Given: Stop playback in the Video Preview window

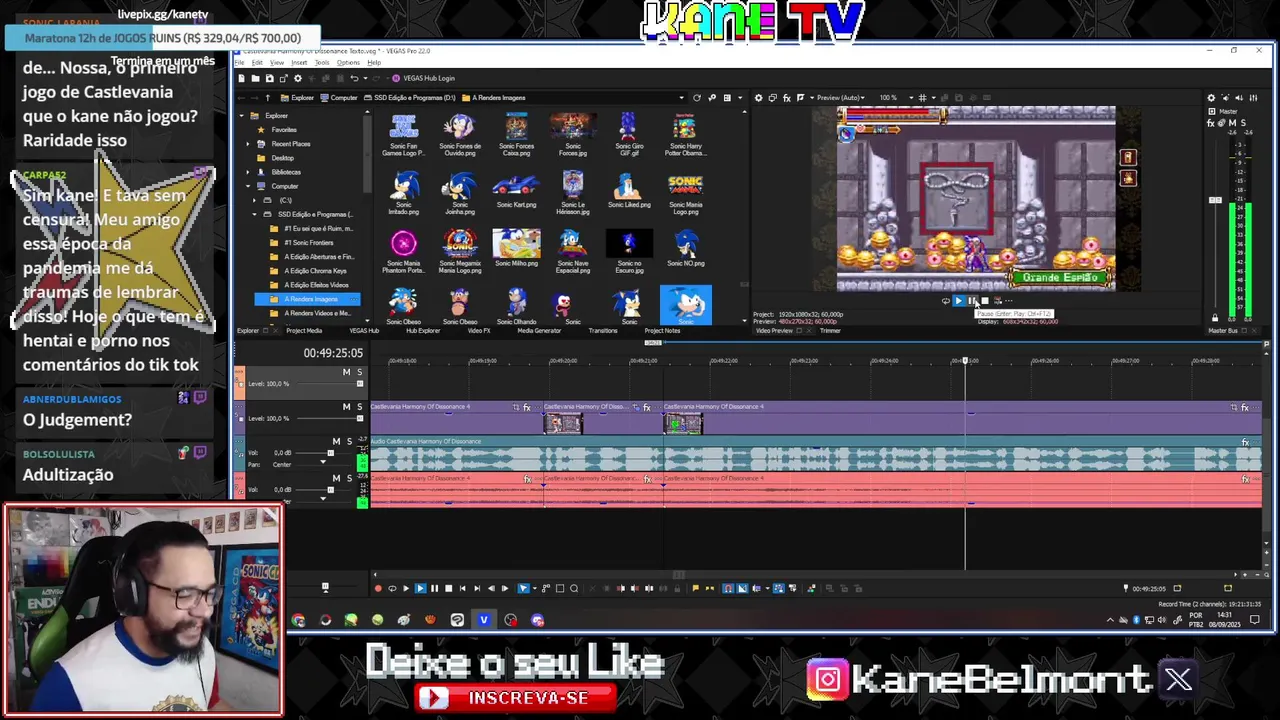Looking at the screenshot, I should (985, 300).
